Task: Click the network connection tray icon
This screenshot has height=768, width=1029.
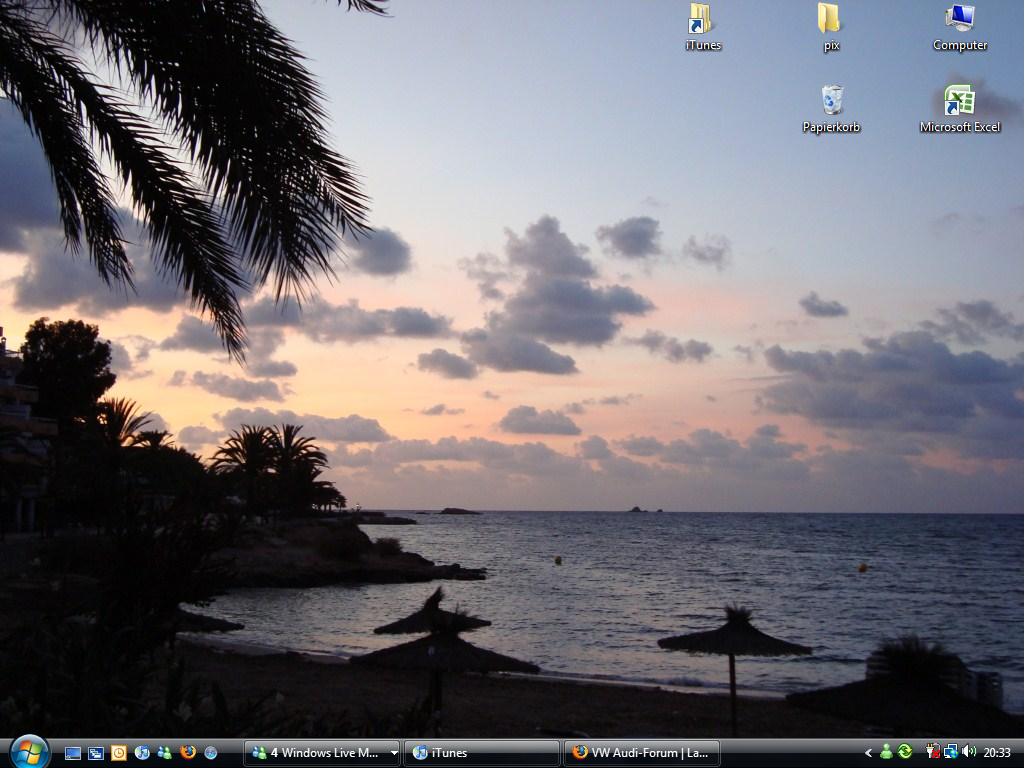Action: 950,752
